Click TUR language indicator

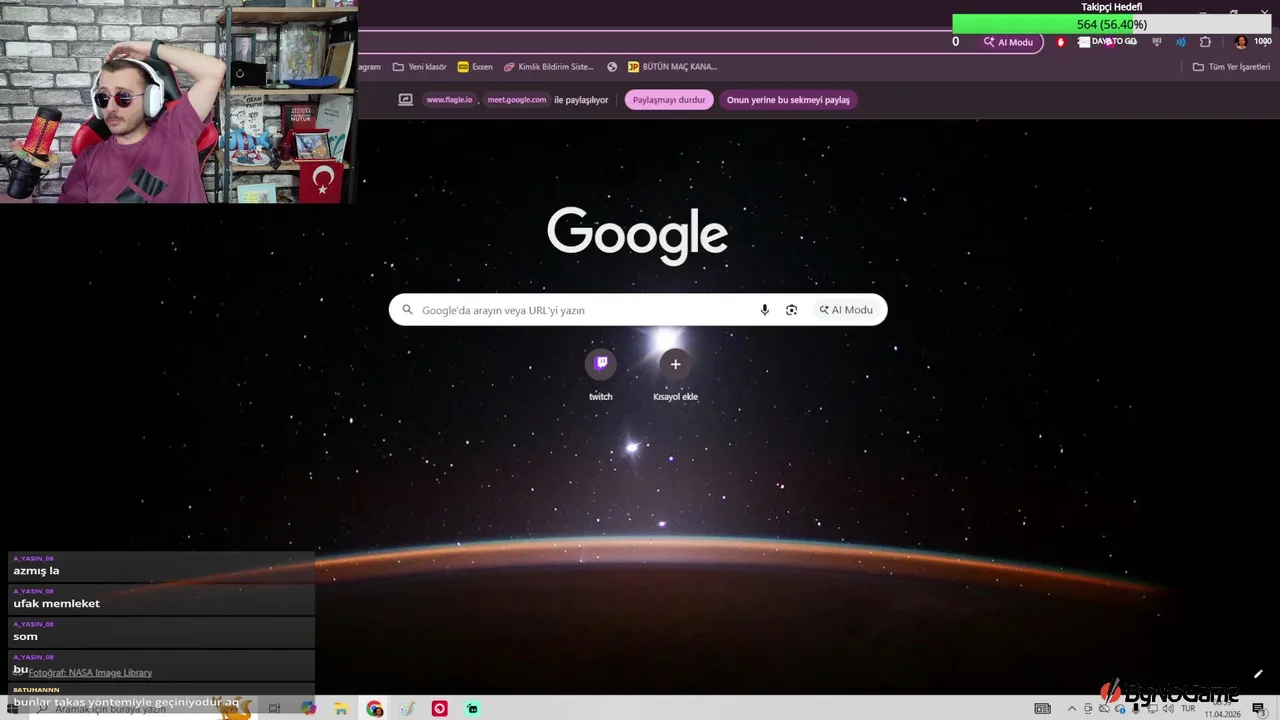click(x=1189, y=709)
